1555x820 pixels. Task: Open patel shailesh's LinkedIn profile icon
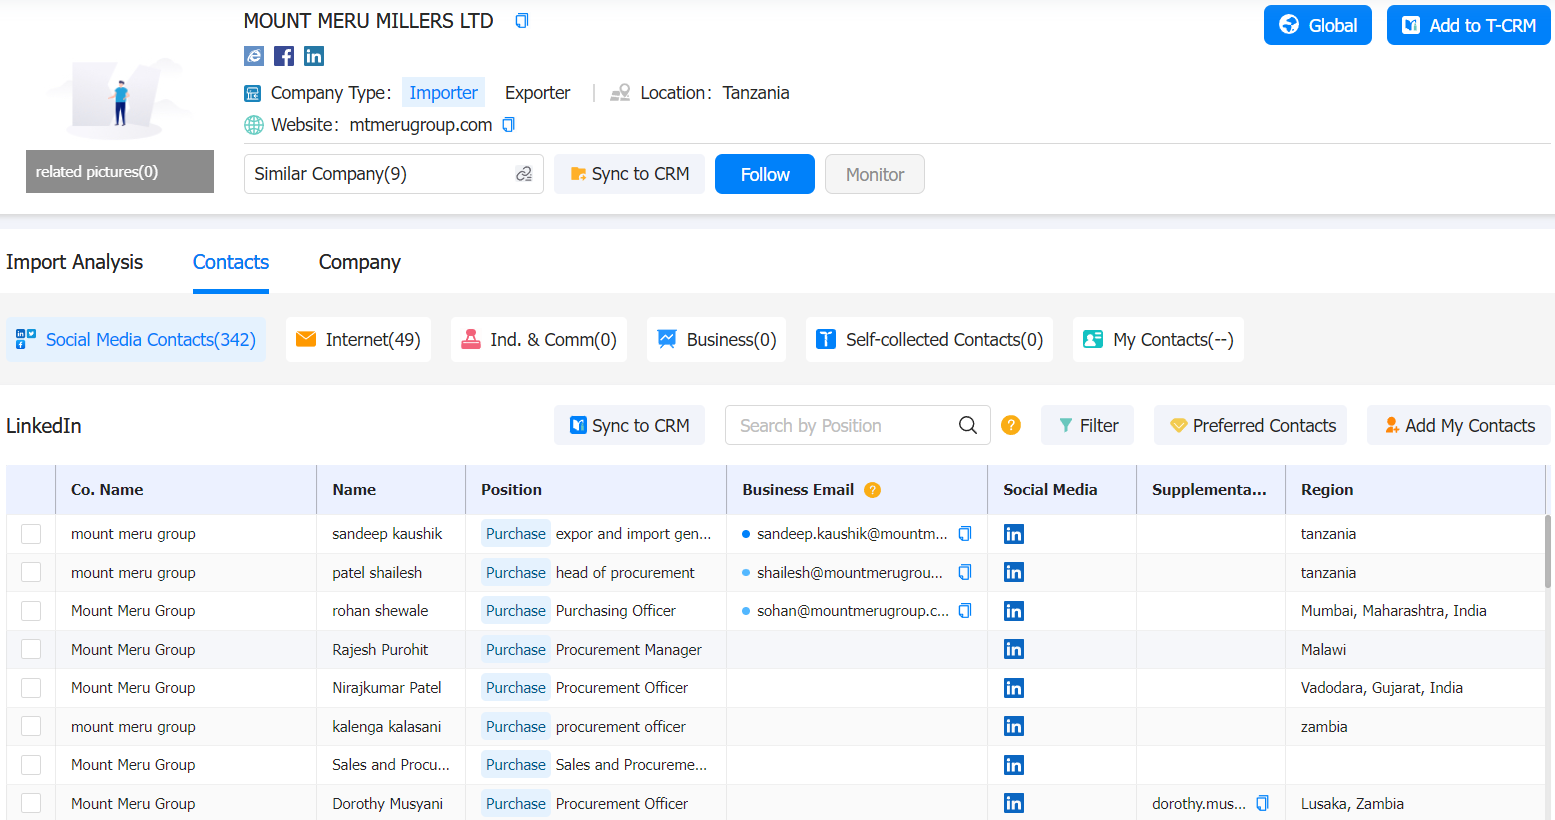(1014, 572)
